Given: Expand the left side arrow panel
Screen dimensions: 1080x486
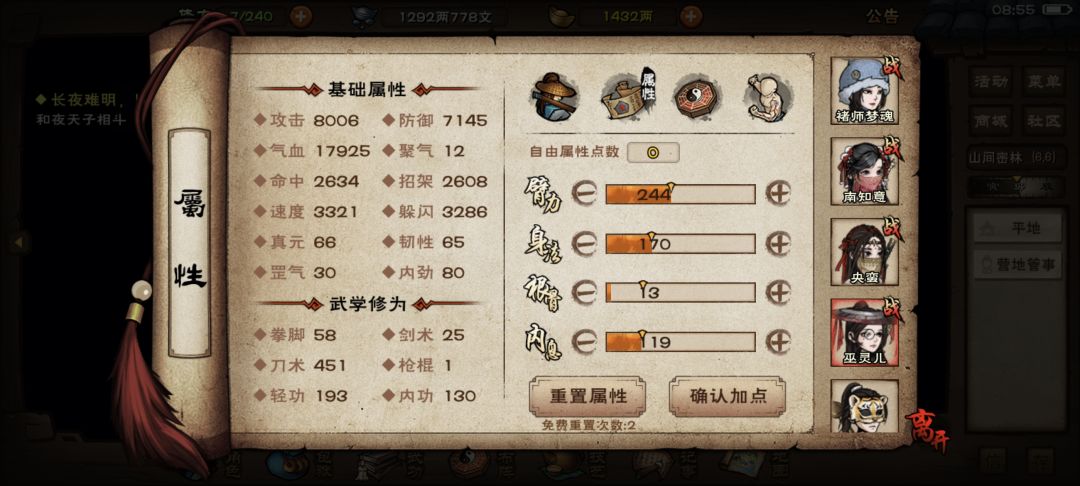Looking at the screenshot, I should (x=19, y=242).
